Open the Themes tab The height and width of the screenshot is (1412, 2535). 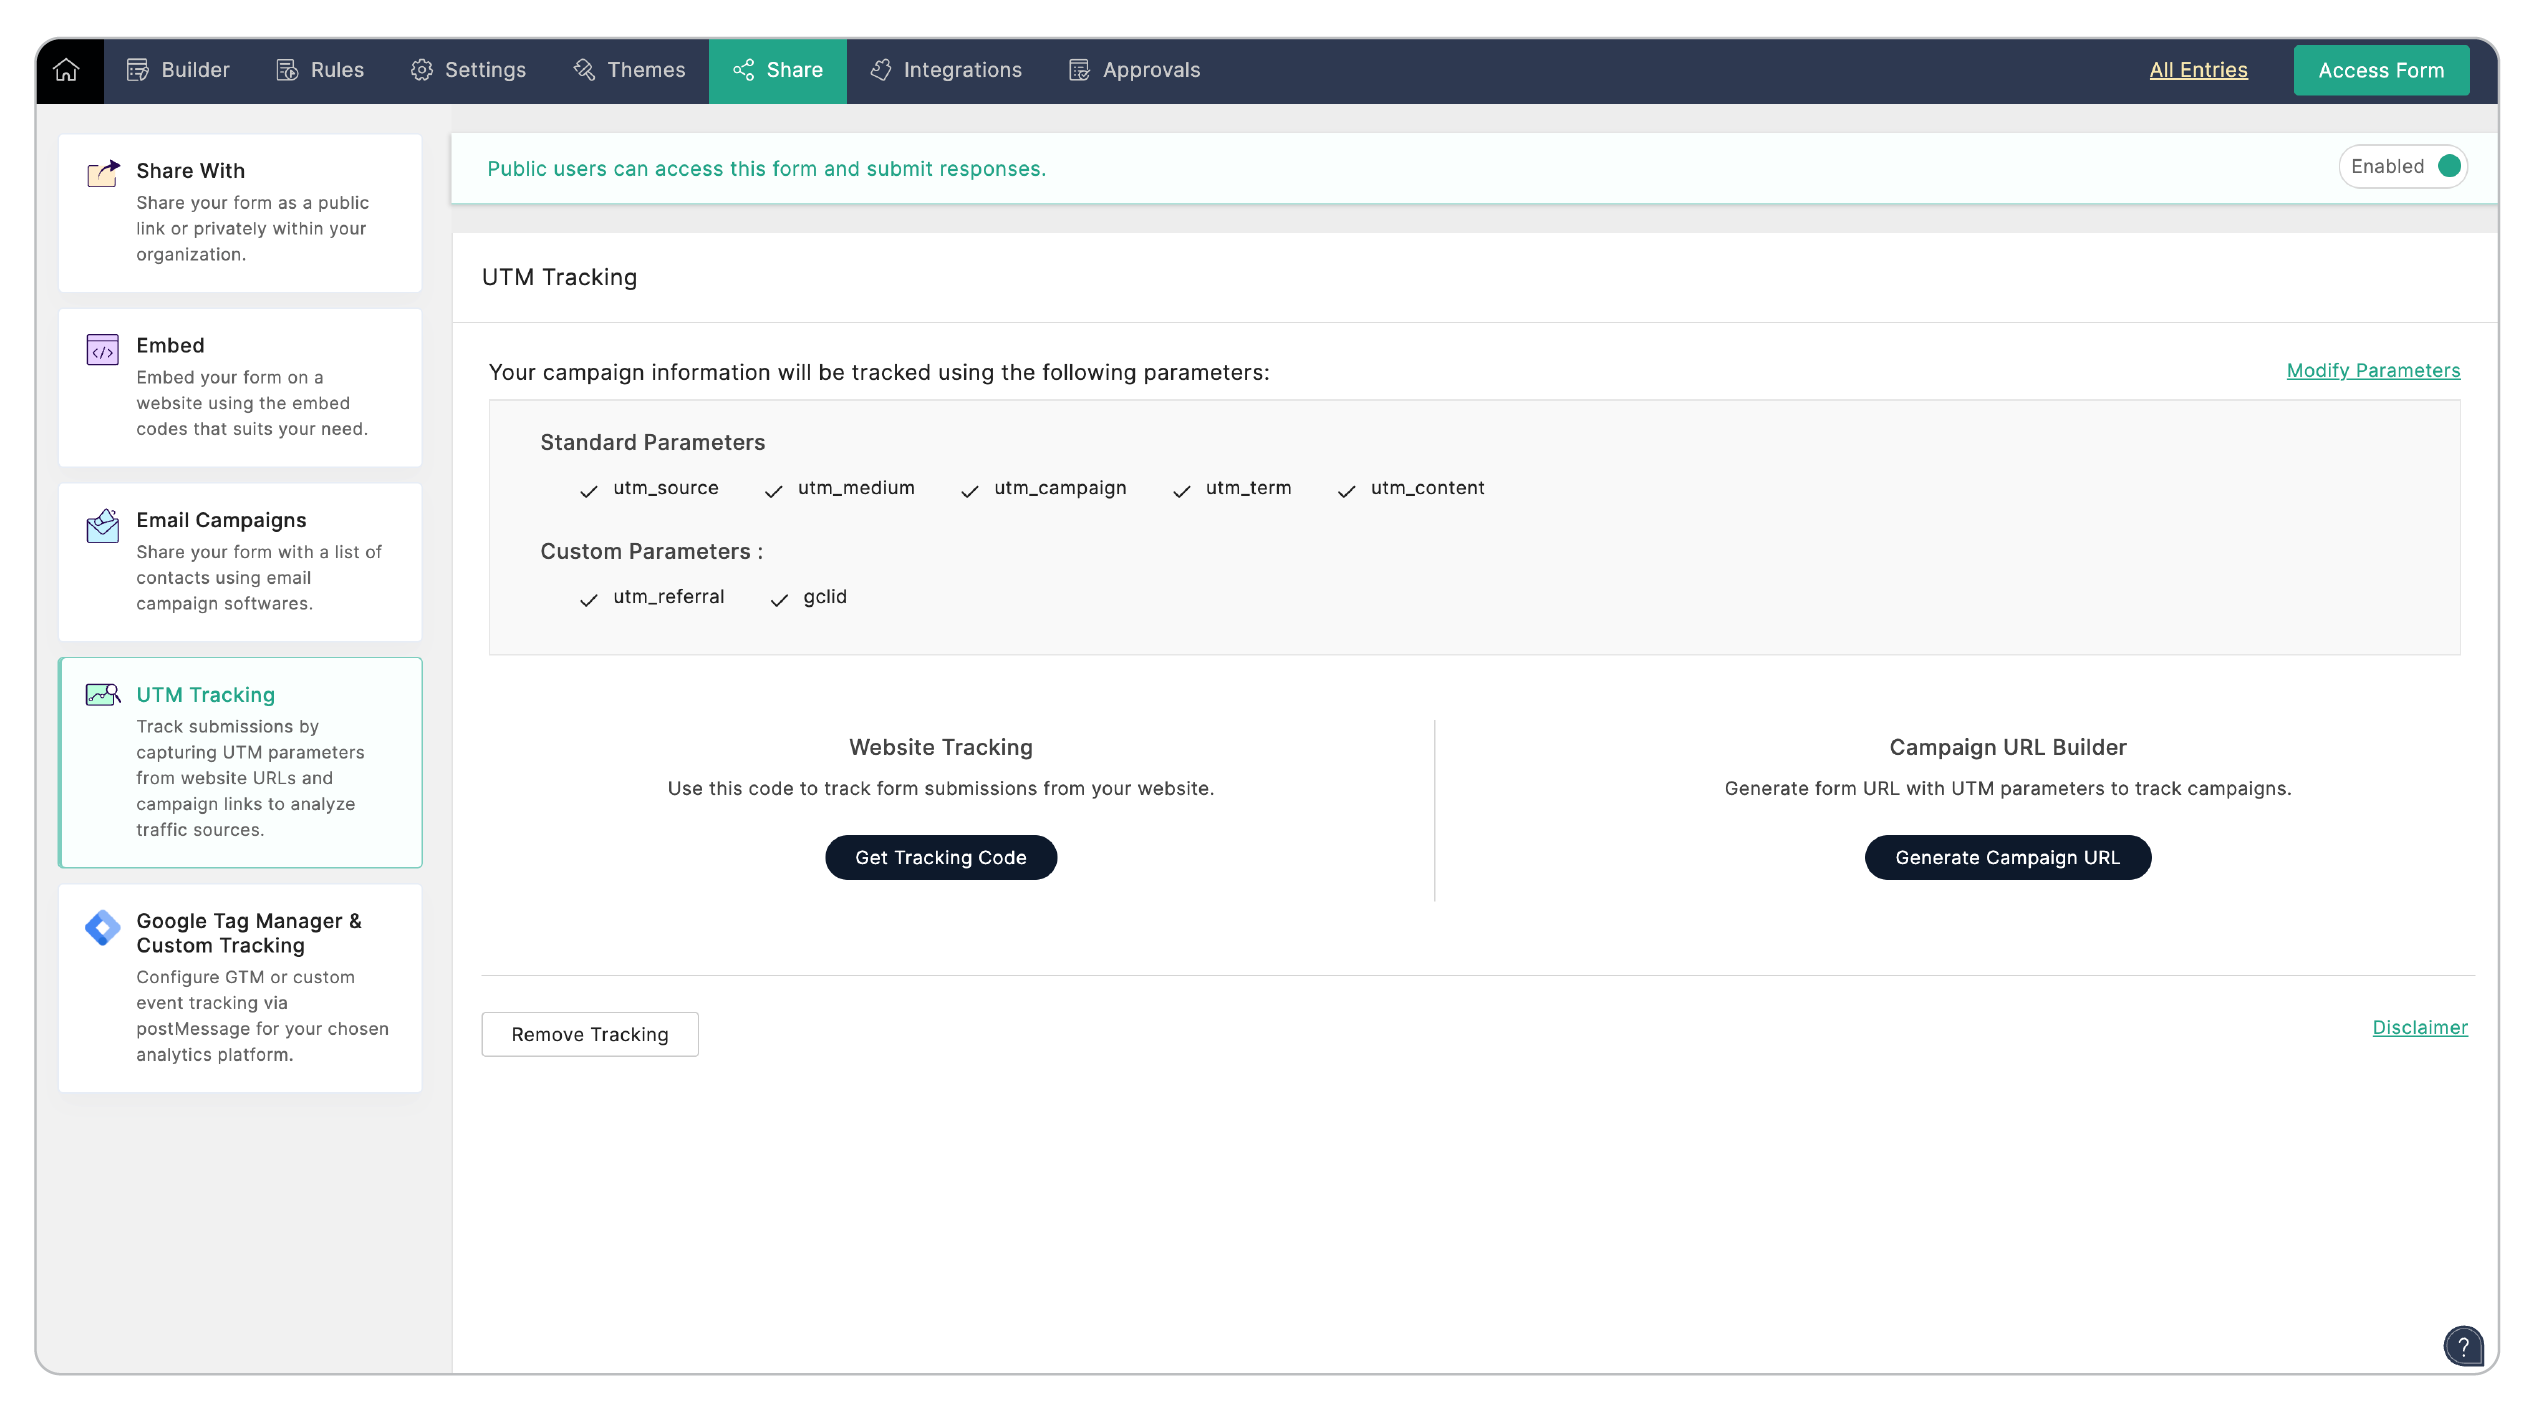tap(629, 70)
